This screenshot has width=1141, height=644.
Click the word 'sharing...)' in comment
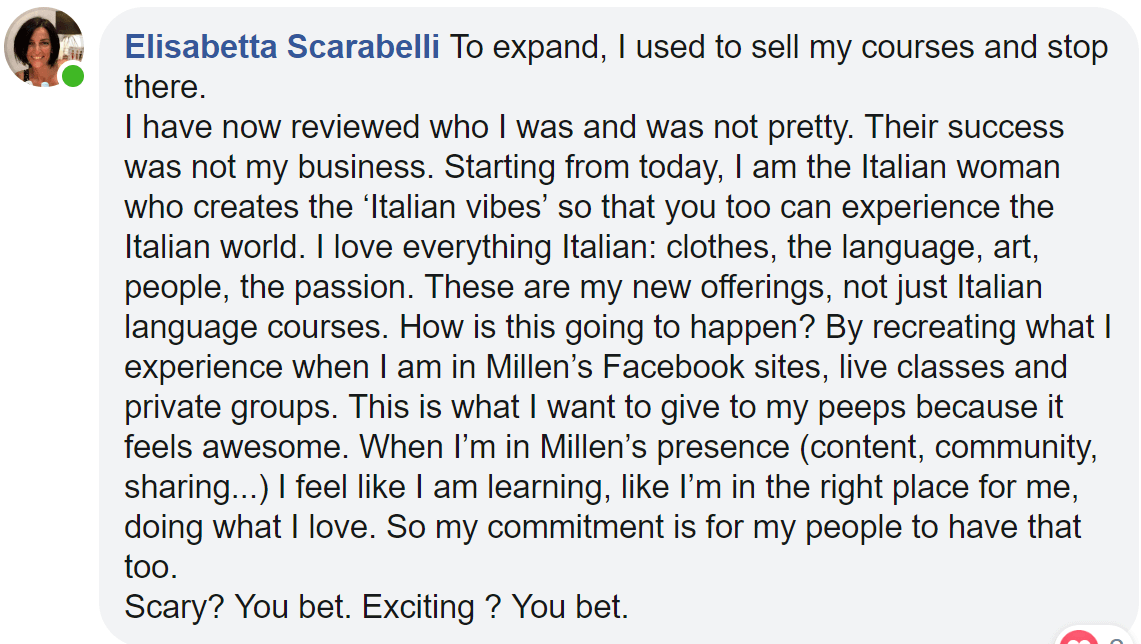point(196,488)
